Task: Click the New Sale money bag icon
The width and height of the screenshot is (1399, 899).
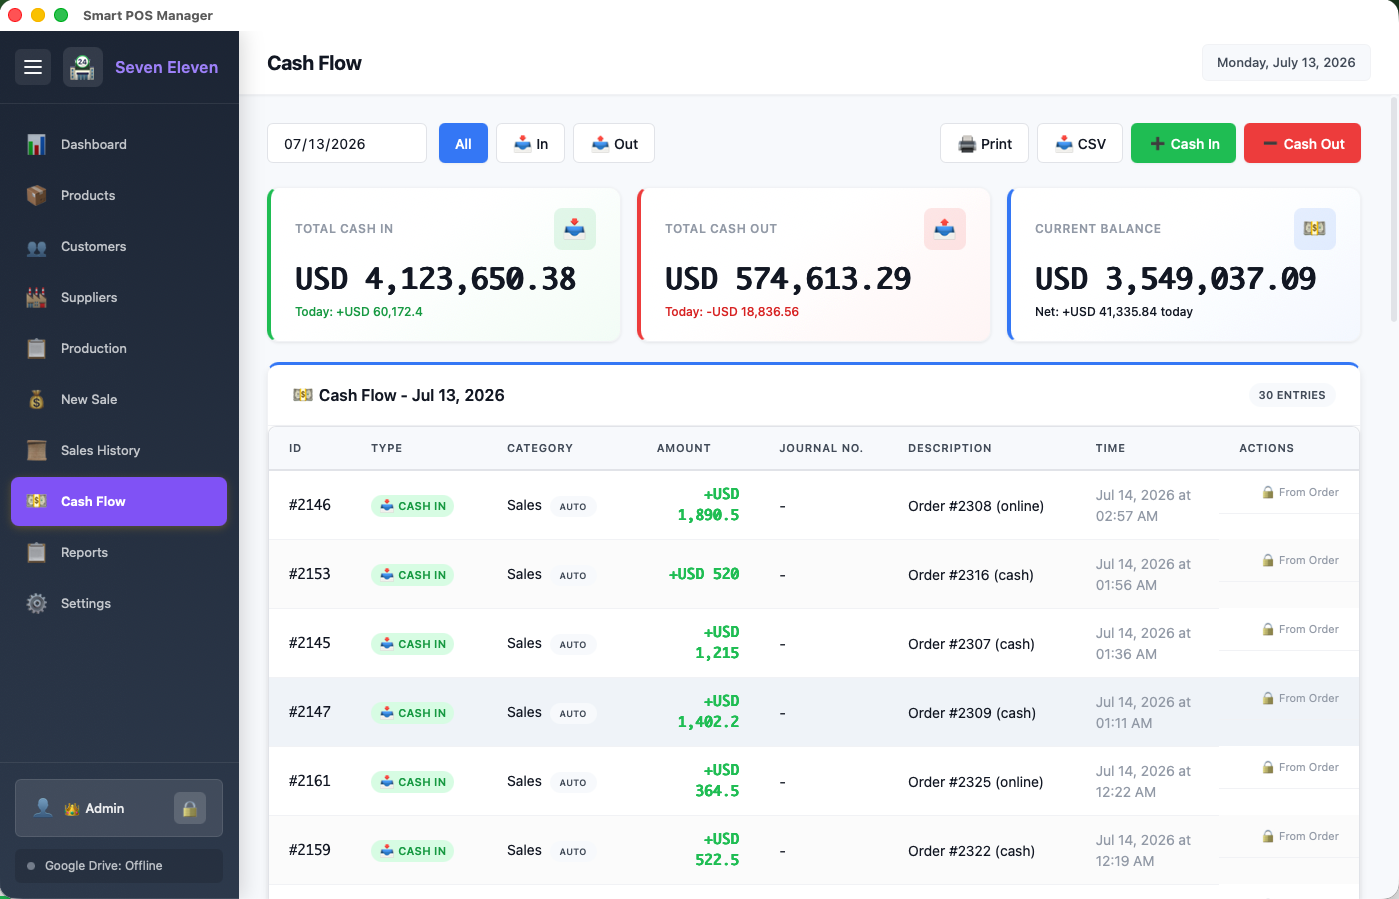Action: pyautogui.click(x=37, y=399)
